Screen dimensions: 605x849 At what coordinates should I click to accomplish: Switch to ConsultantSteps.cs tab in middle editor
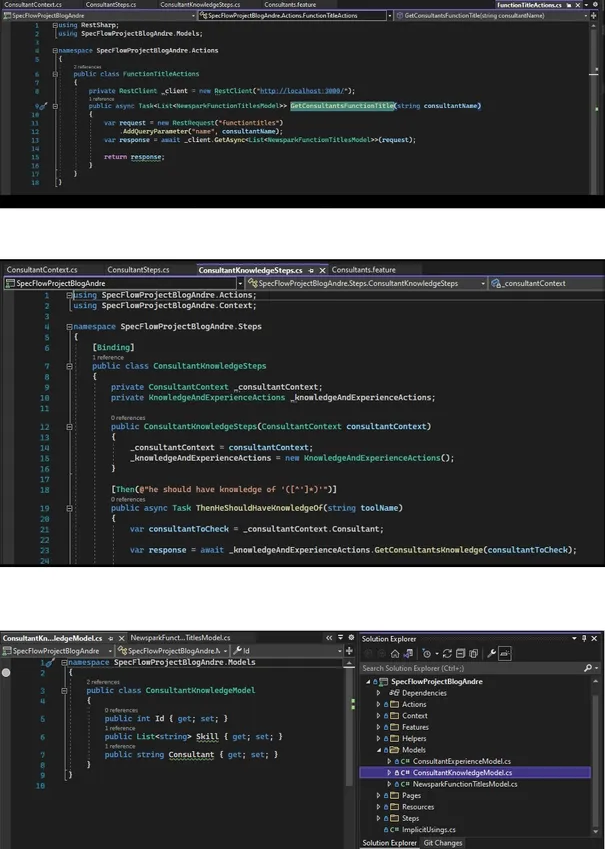[x=138, y=270]
